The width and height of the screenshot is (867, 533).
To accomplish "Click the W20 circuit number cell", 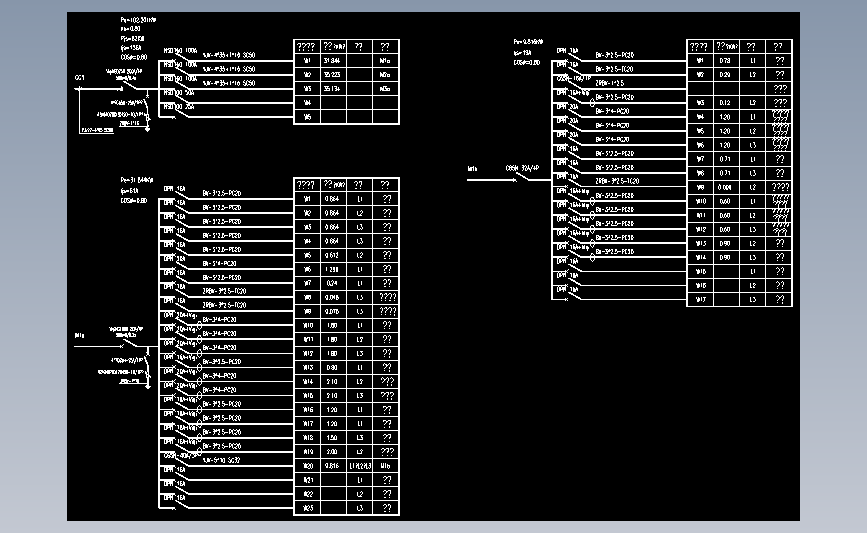I will pyautogui.click(x=307, y=466).
